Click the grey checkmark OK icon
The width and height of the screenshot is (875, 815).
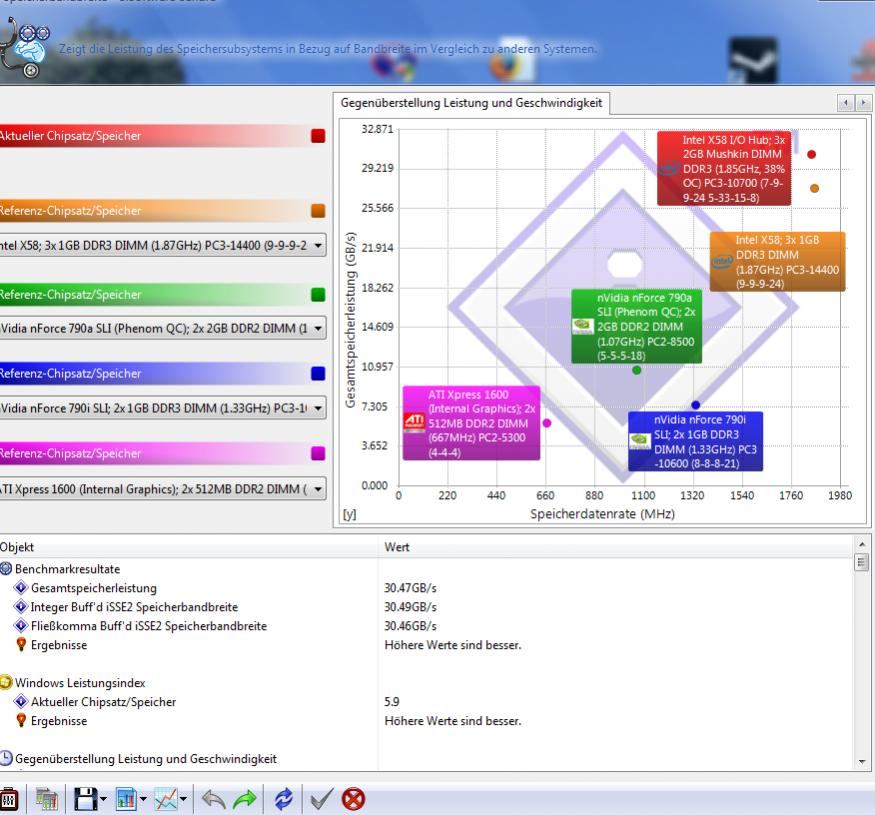pyautogui.click(x=322, y=799)
